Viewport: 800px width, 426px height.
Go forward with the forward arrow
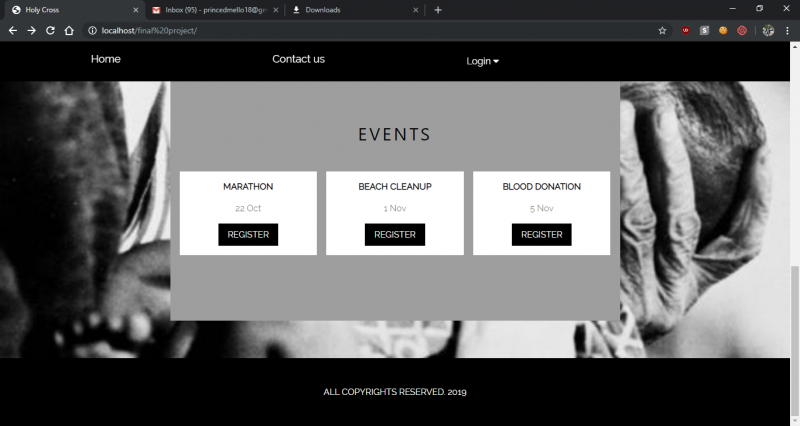click(x=32, y=31)
